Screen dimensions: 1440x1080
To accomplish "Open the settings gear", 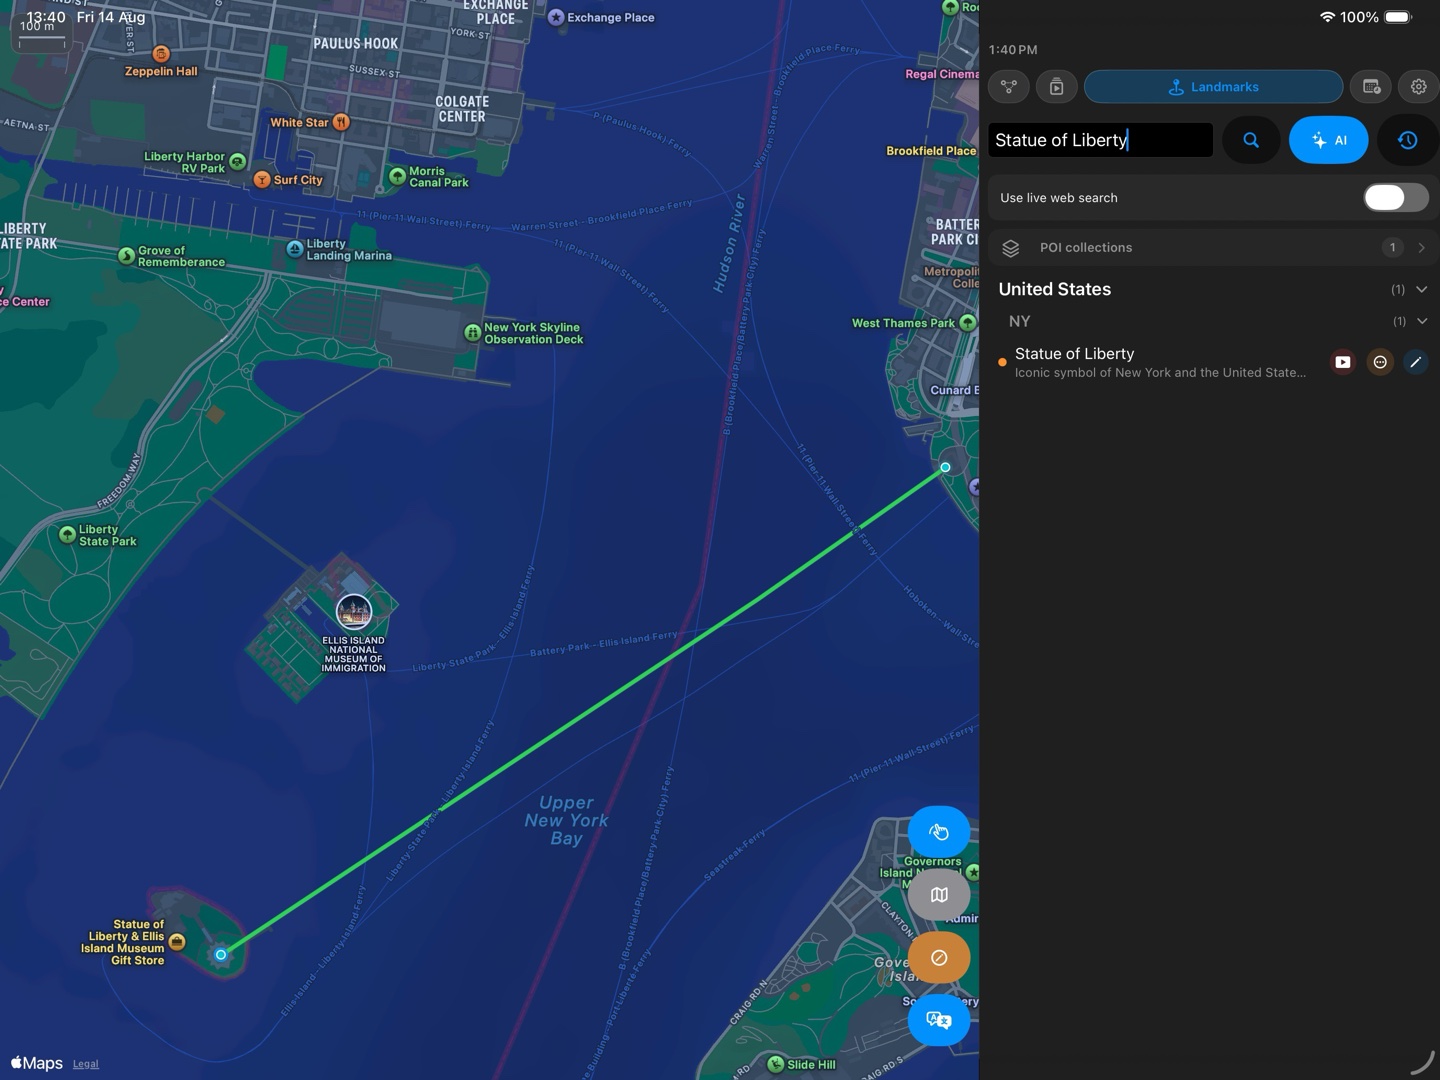I will 1418,87.
